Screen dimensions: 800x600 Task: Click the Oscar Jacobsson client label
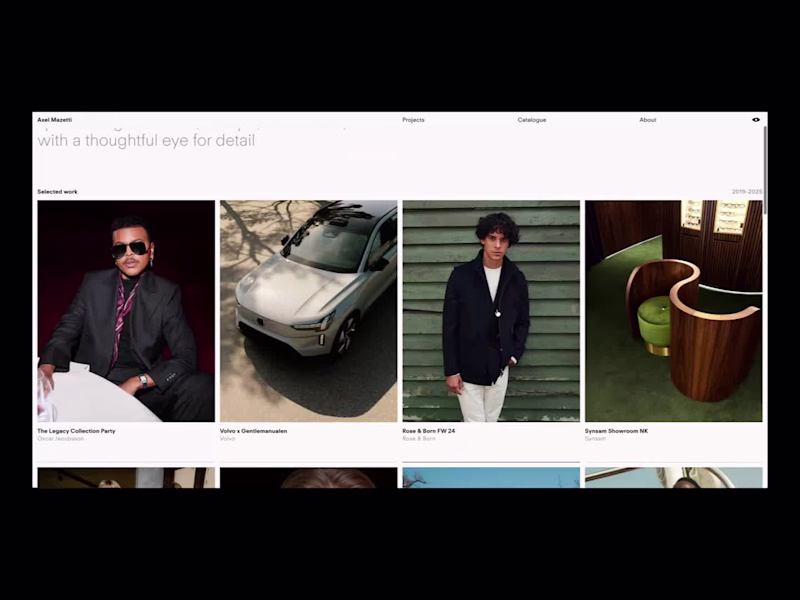(x=61, y=439)
